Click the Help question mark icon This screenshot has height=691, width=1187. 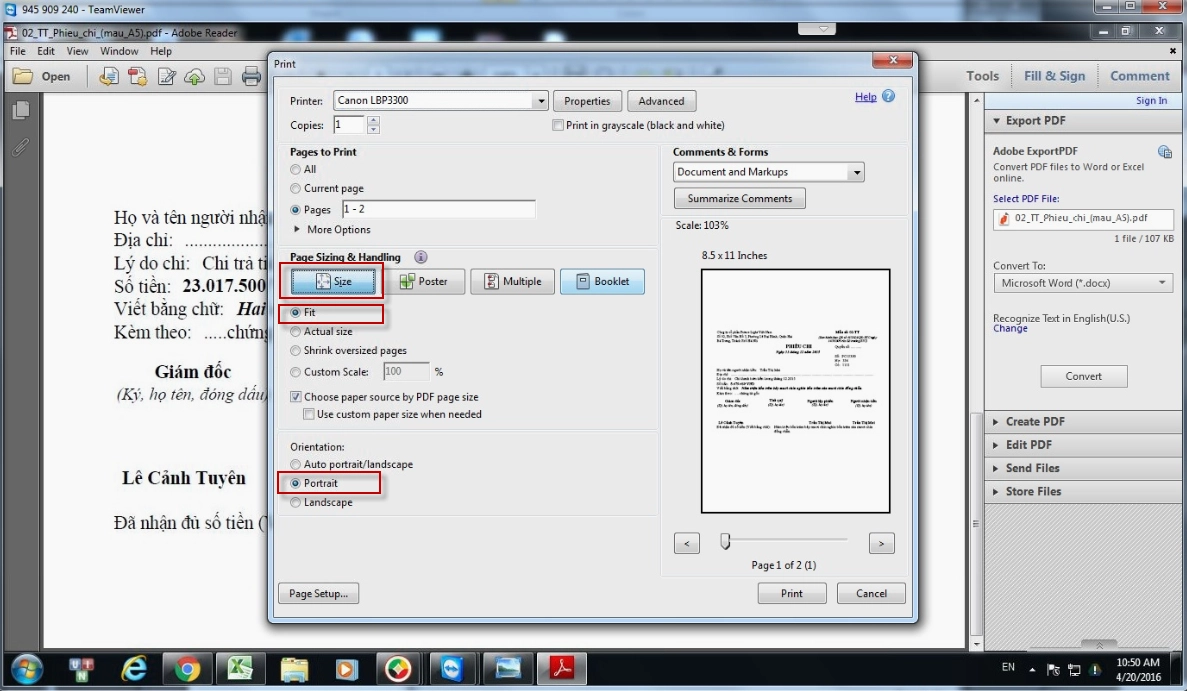pyautogui.click(x=888, y=97)
